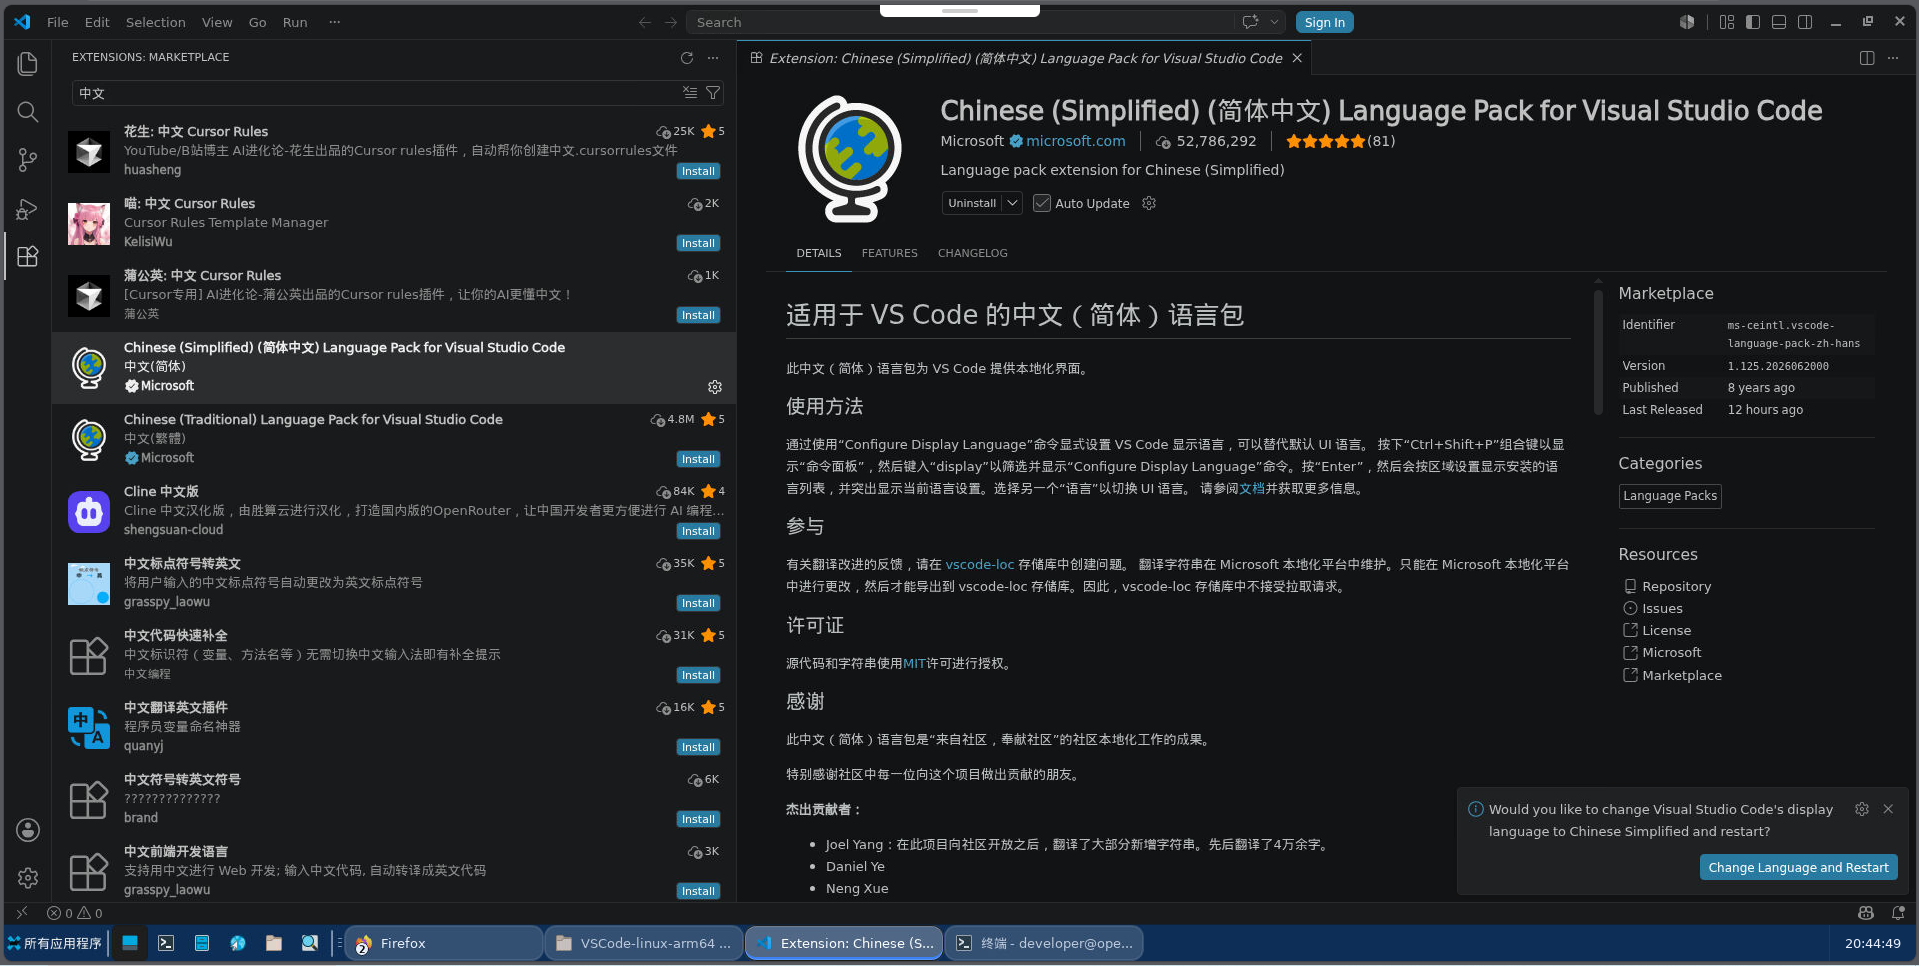Open the Extensions view more actions menu
This screenshot has width=1919, height=966.
coord(713,58)
